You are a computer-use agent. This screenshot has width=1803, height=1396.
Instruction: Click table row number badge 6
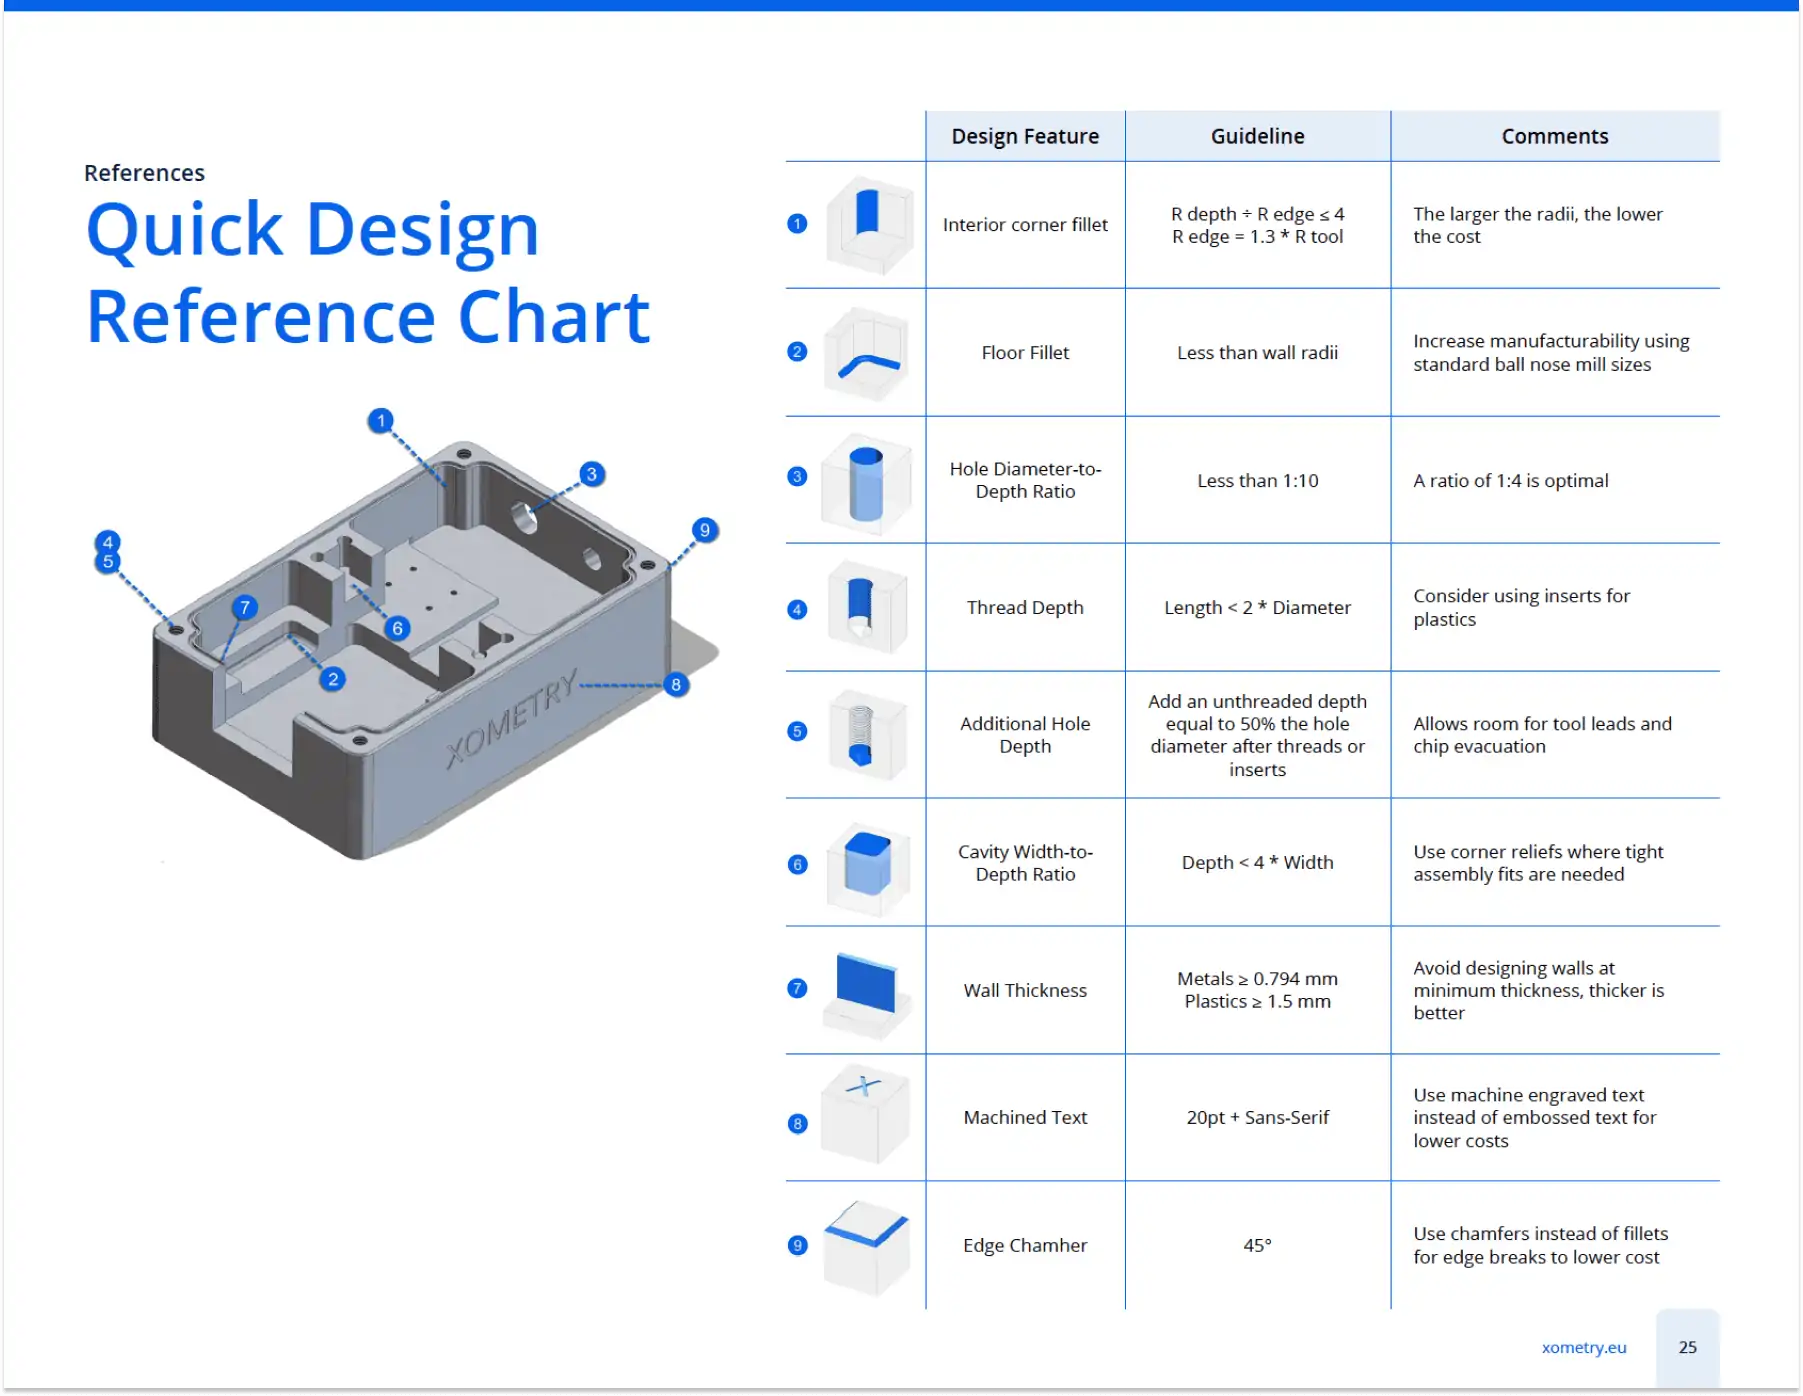pos(797,865)
